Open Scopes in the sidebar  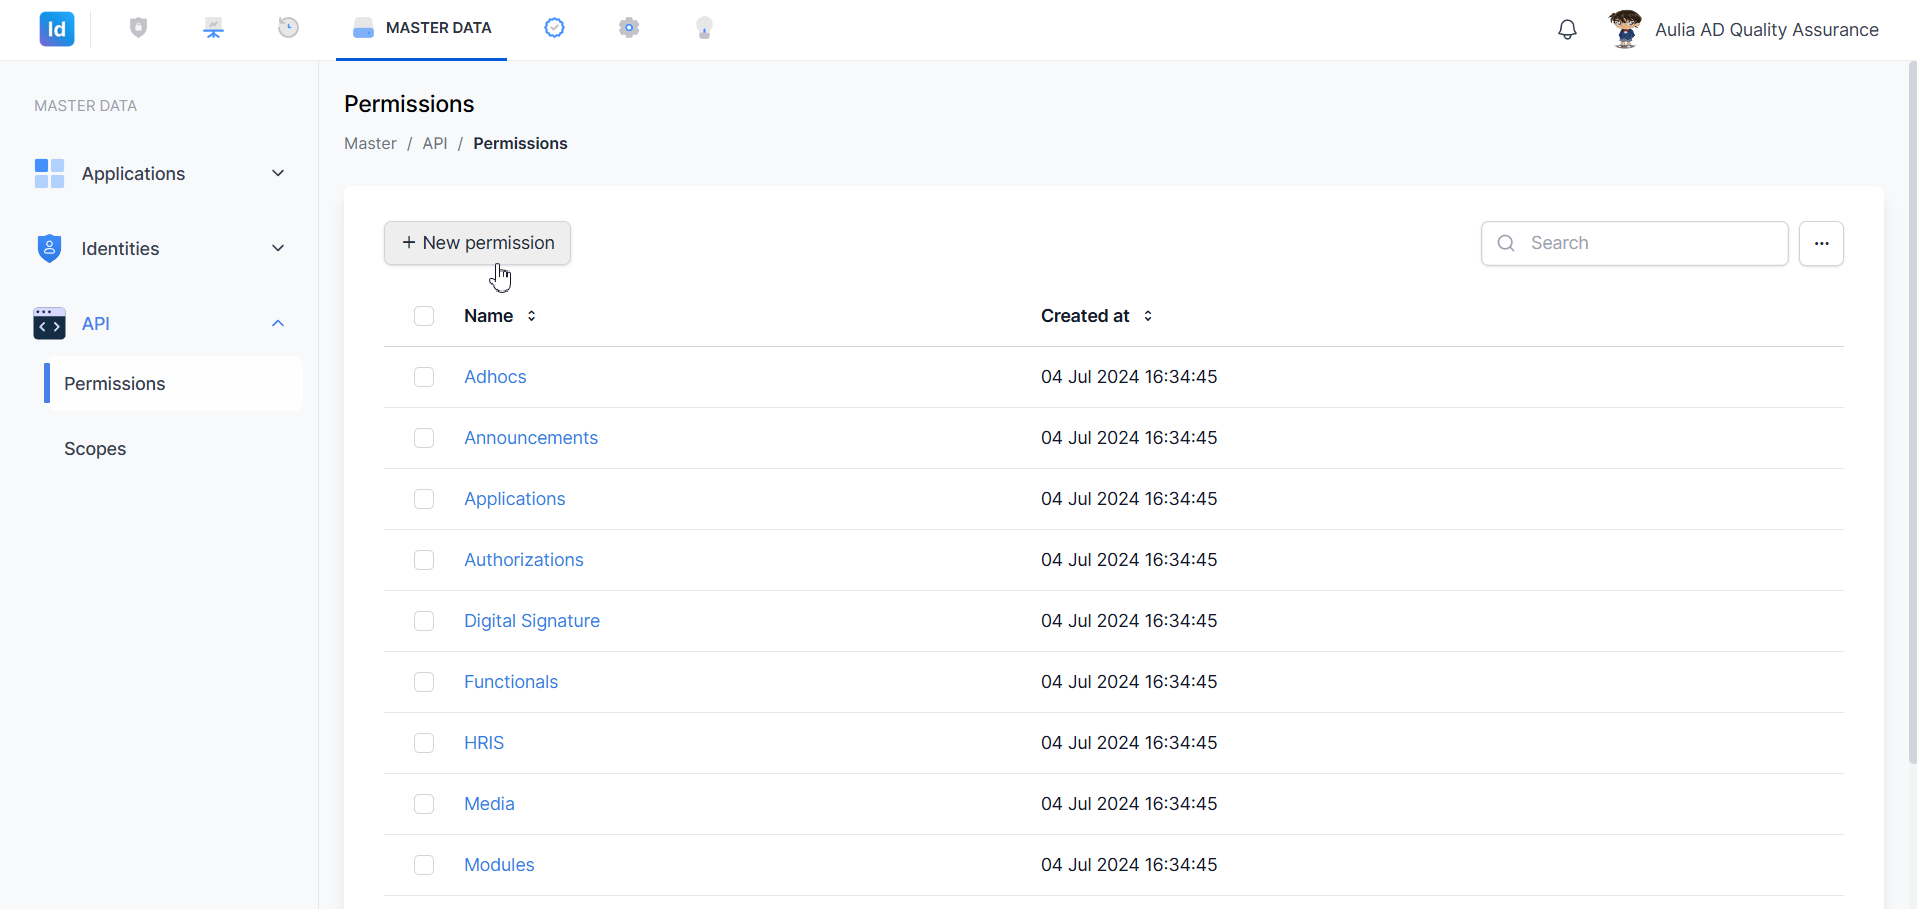95,449
